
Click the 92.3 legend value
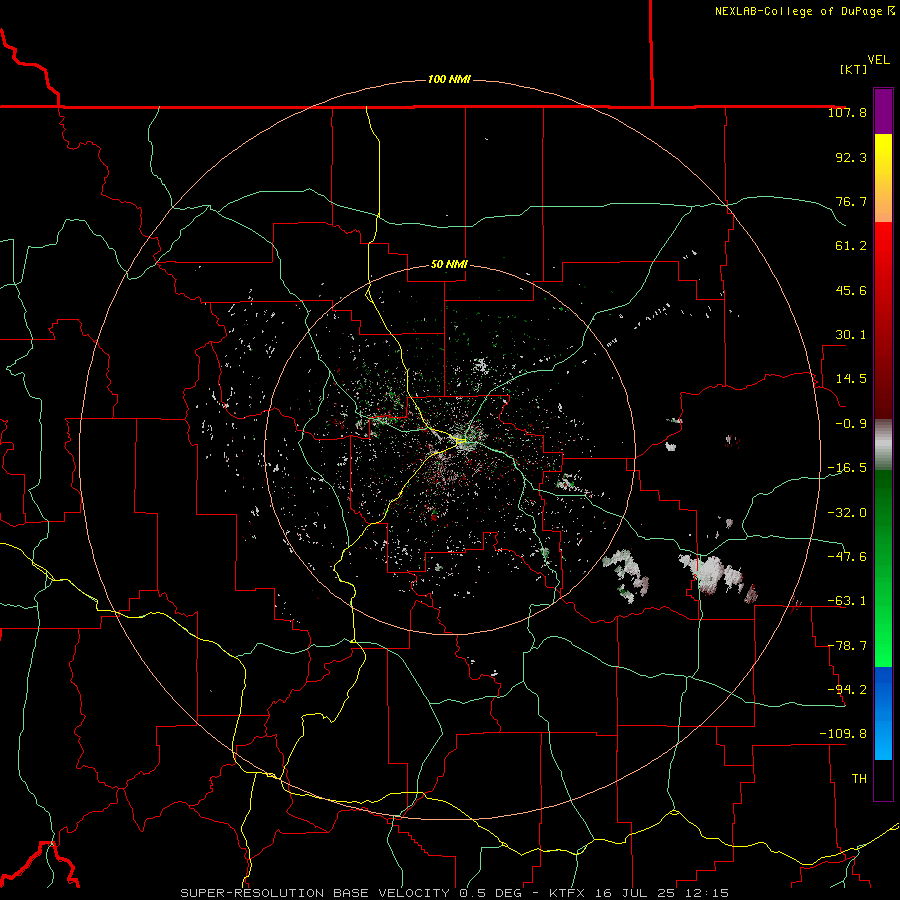pos(851,157)
